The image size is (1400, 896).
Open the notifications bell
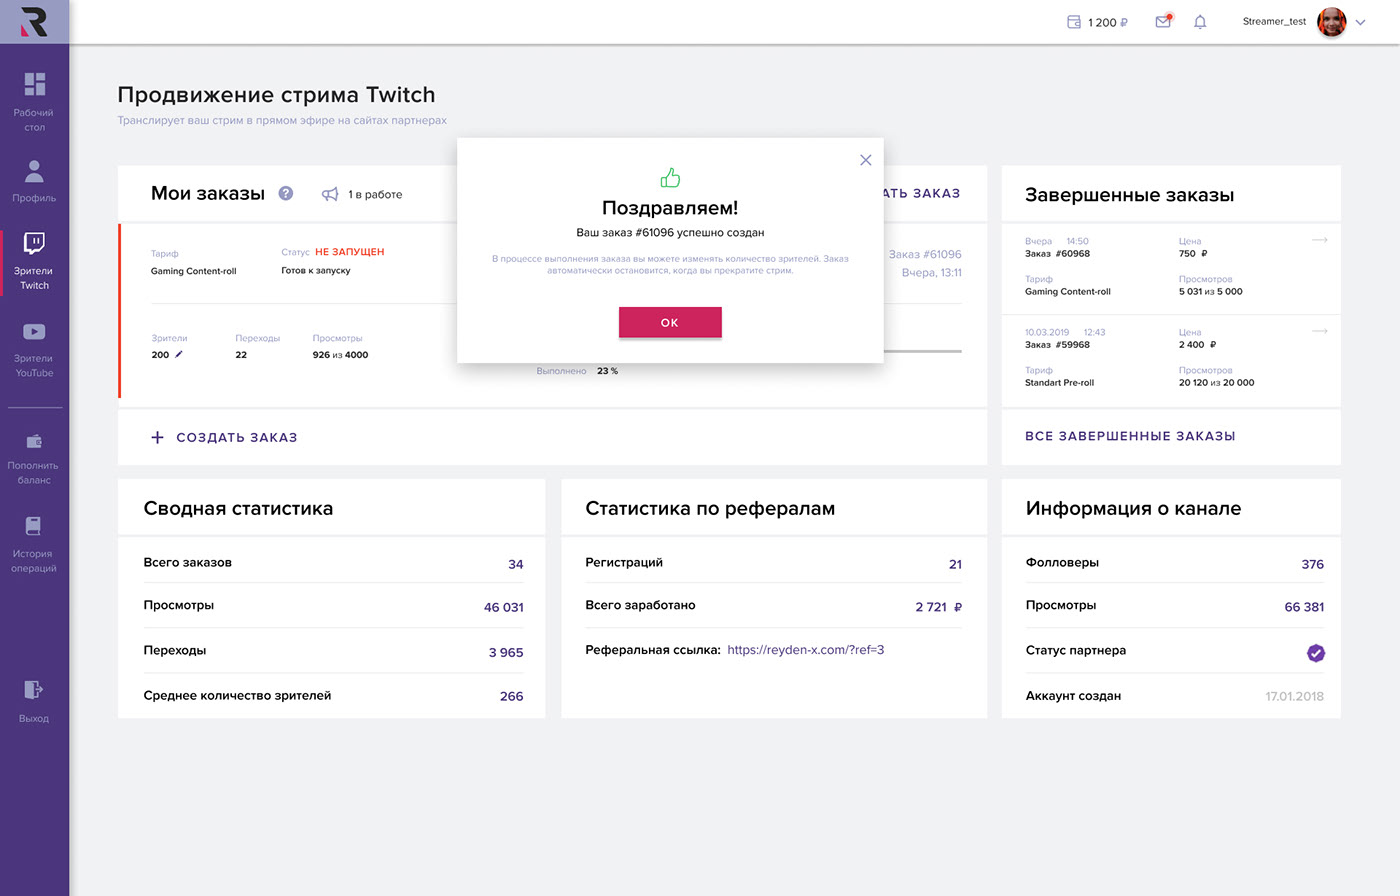pos(1200,22)
